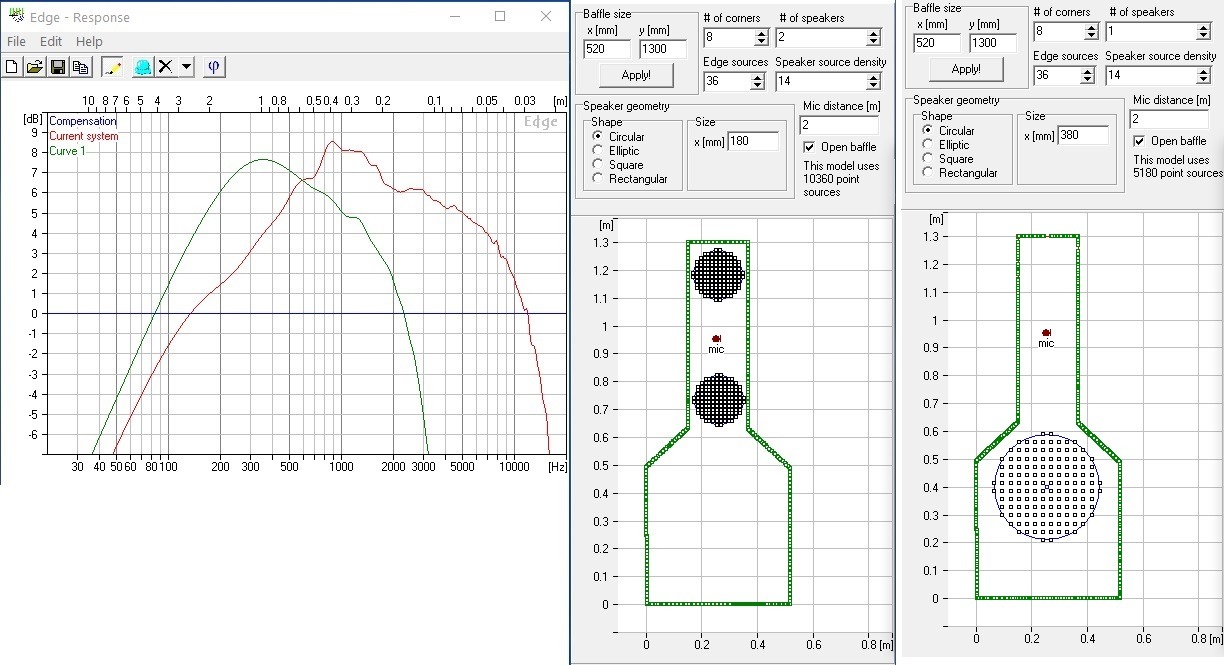Screen dimensions: 1227x665
Task: Minimize the Edge - Response window
Action: [x=454, y=16]
